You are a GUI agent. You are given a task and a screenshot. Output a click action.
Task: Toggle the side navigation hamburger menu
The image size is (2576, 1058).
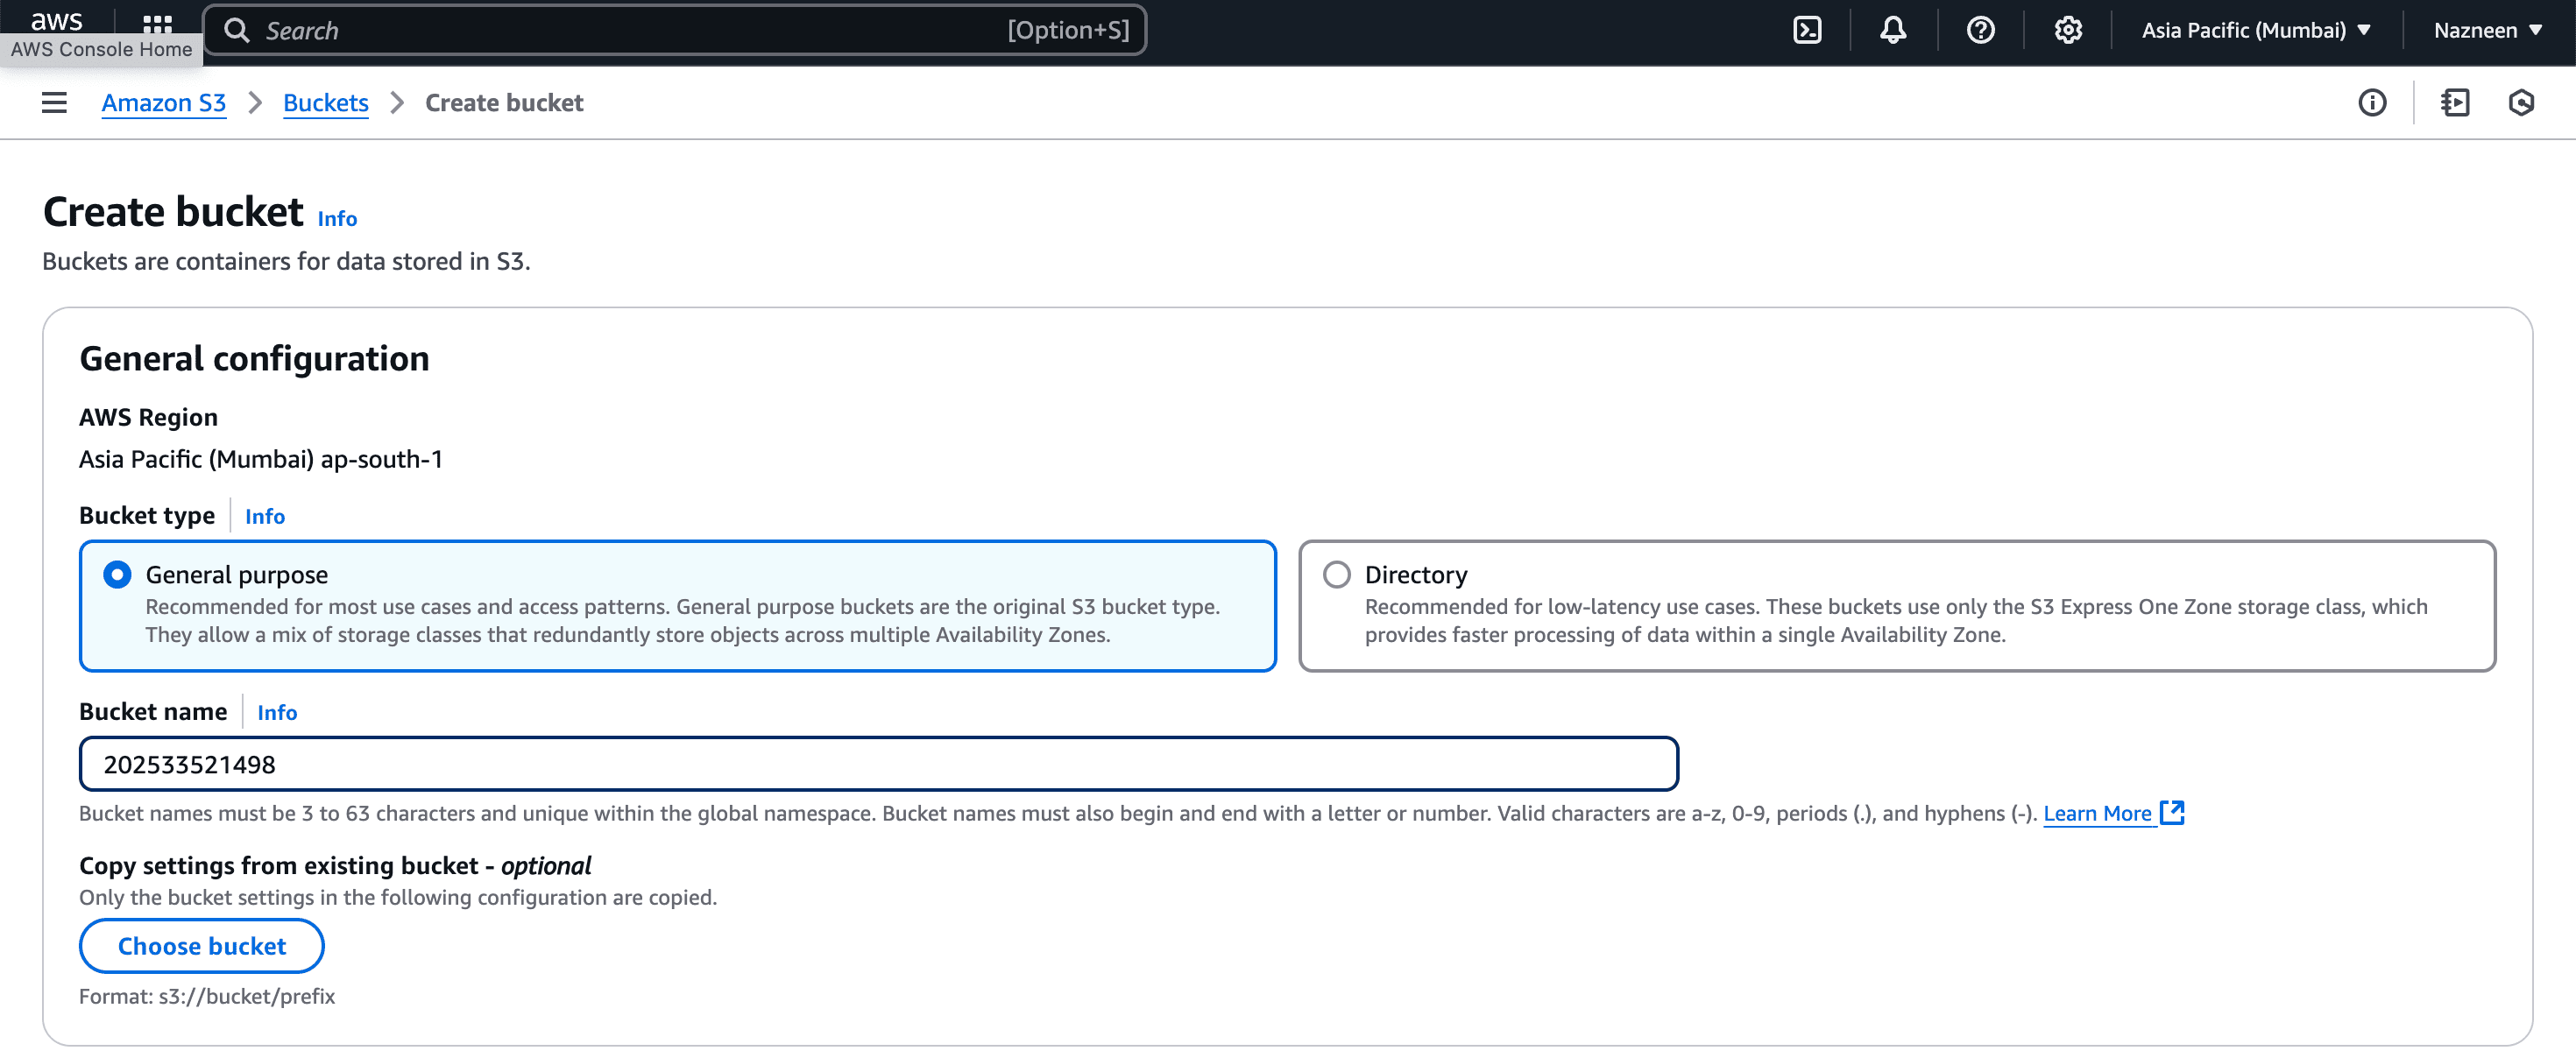point(54,102)
